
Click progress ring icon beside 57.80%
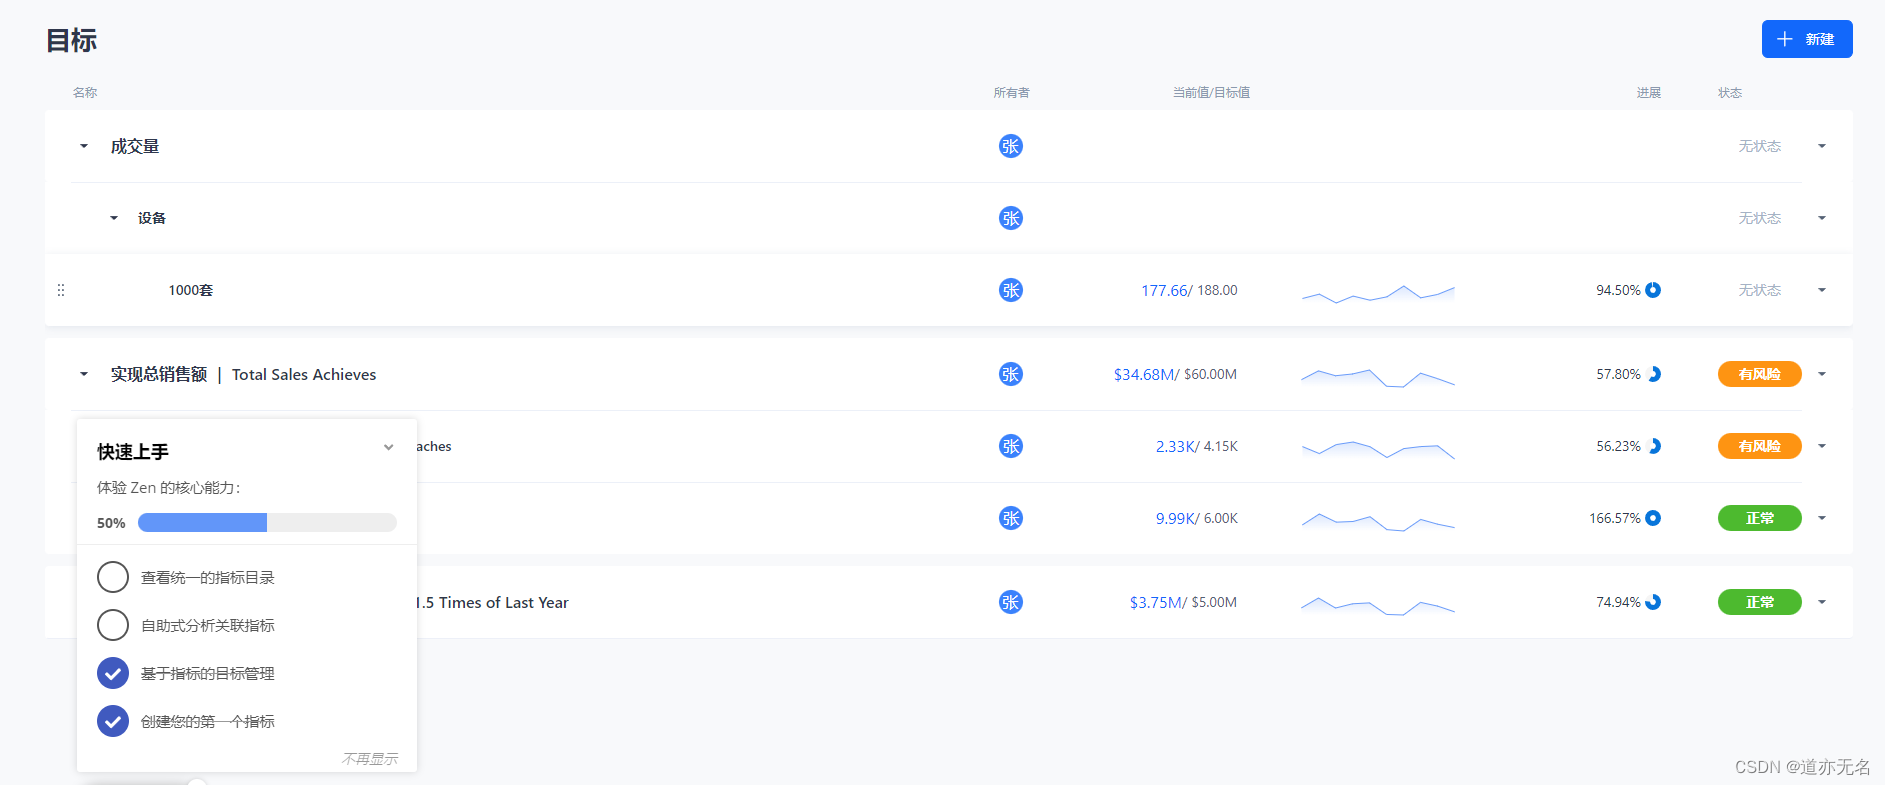tap(1653, 374)
